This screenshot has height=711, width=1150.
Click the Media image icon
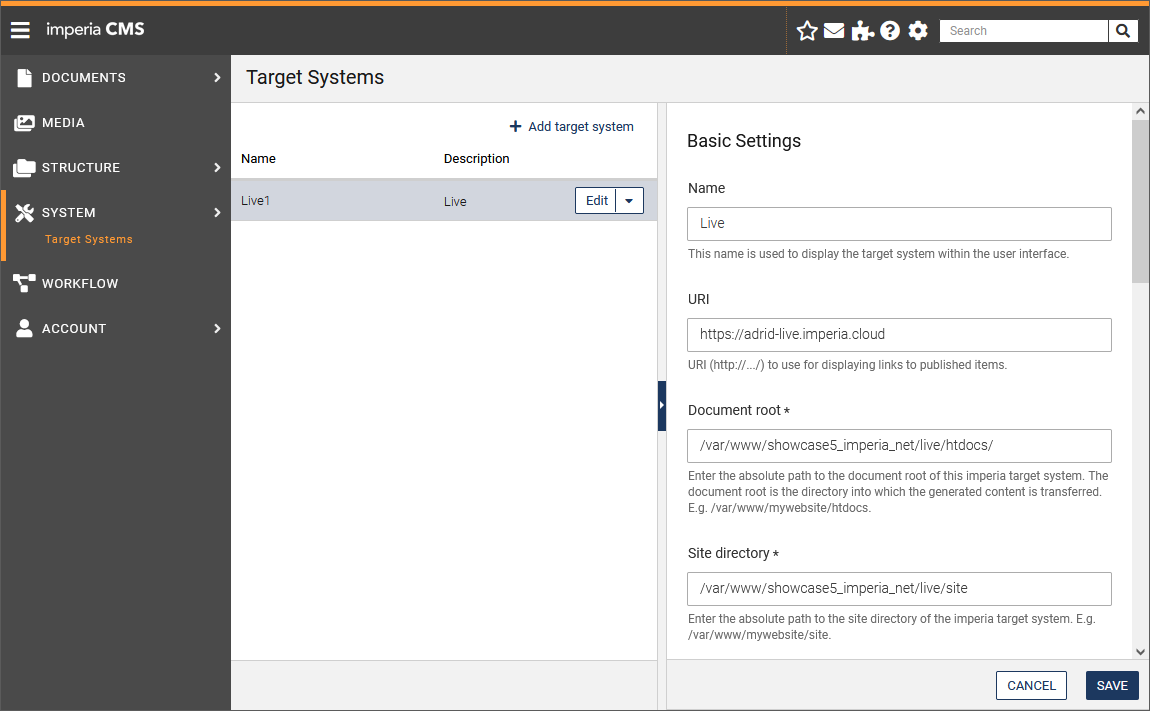tap(24, 123)
